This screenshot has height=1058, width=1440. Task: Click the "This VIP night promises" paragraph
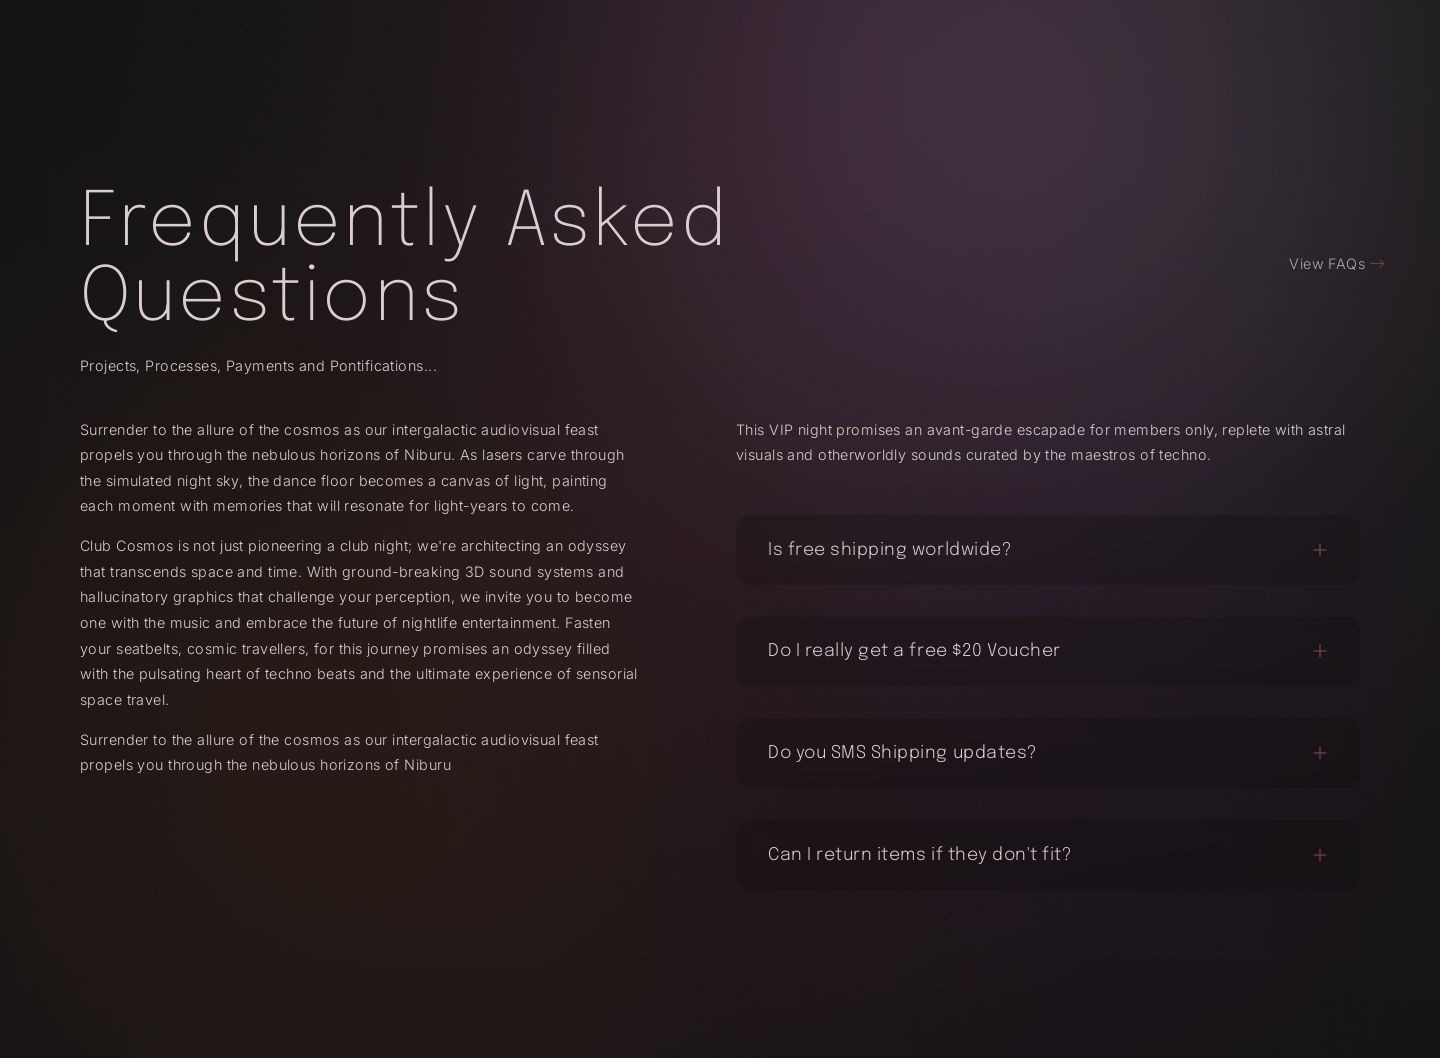(x=1040, y=442)
